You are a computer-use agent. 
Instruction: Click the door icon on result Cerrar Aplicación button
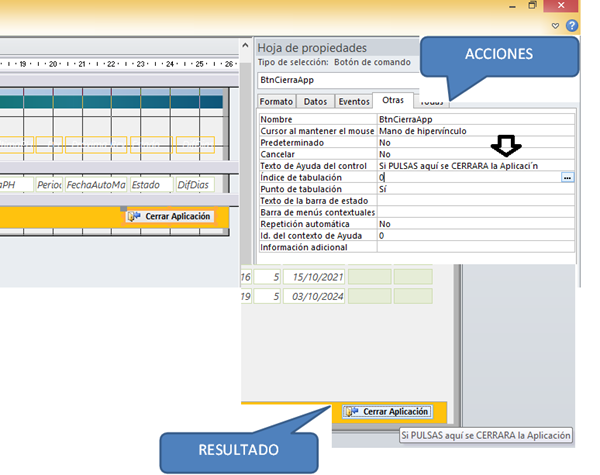(x=351, y=411)
